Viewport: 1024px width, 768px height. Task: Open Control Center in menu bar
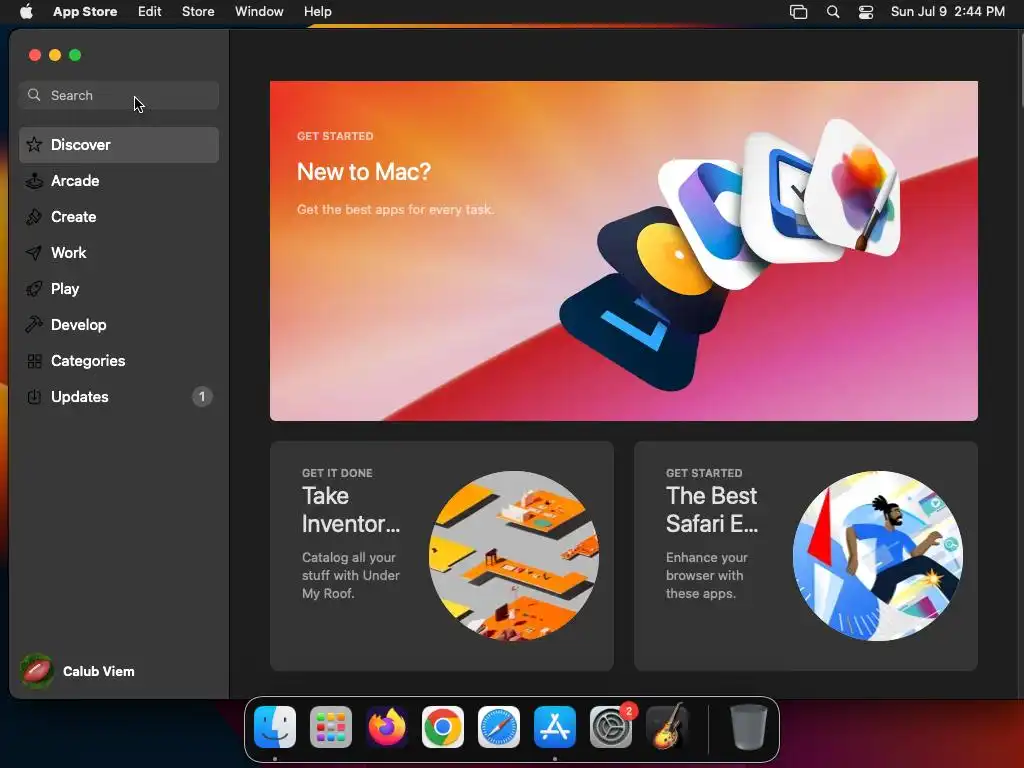[866, 12]
